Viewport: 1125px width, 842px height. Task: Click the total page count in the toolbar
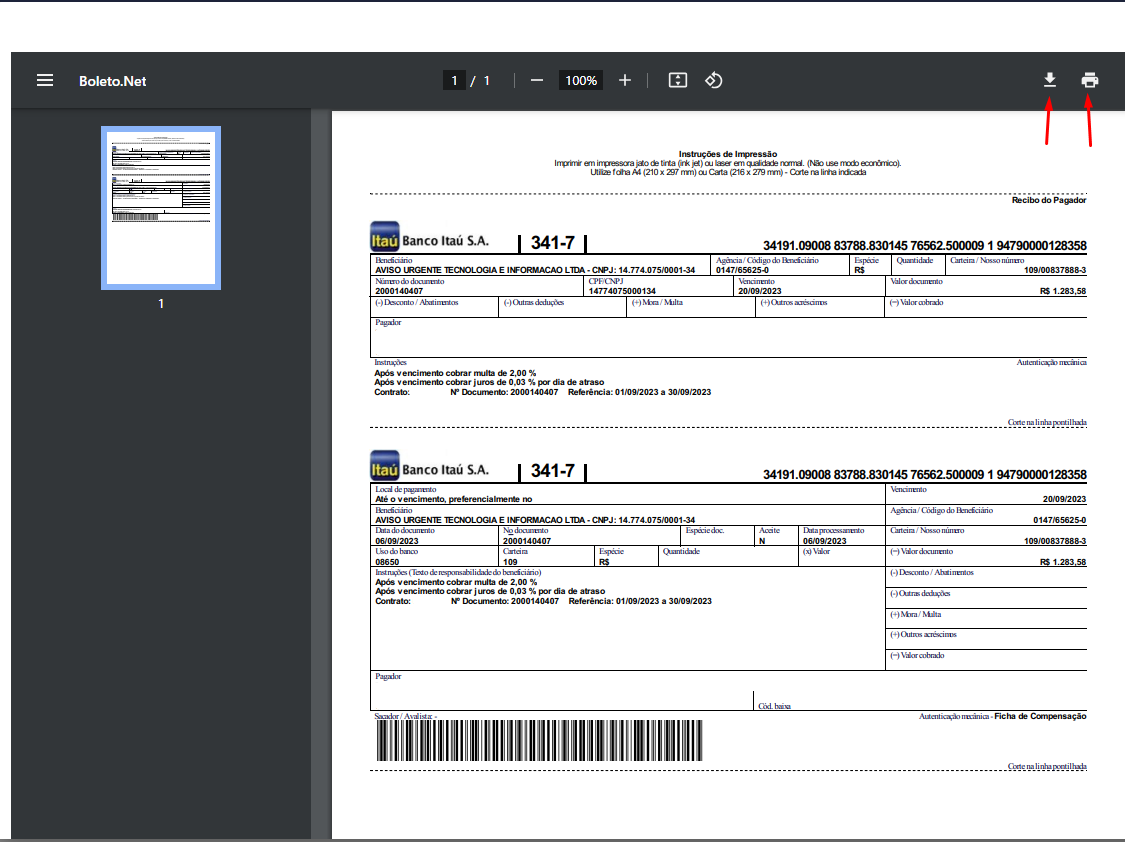click(x=487, y=81)
